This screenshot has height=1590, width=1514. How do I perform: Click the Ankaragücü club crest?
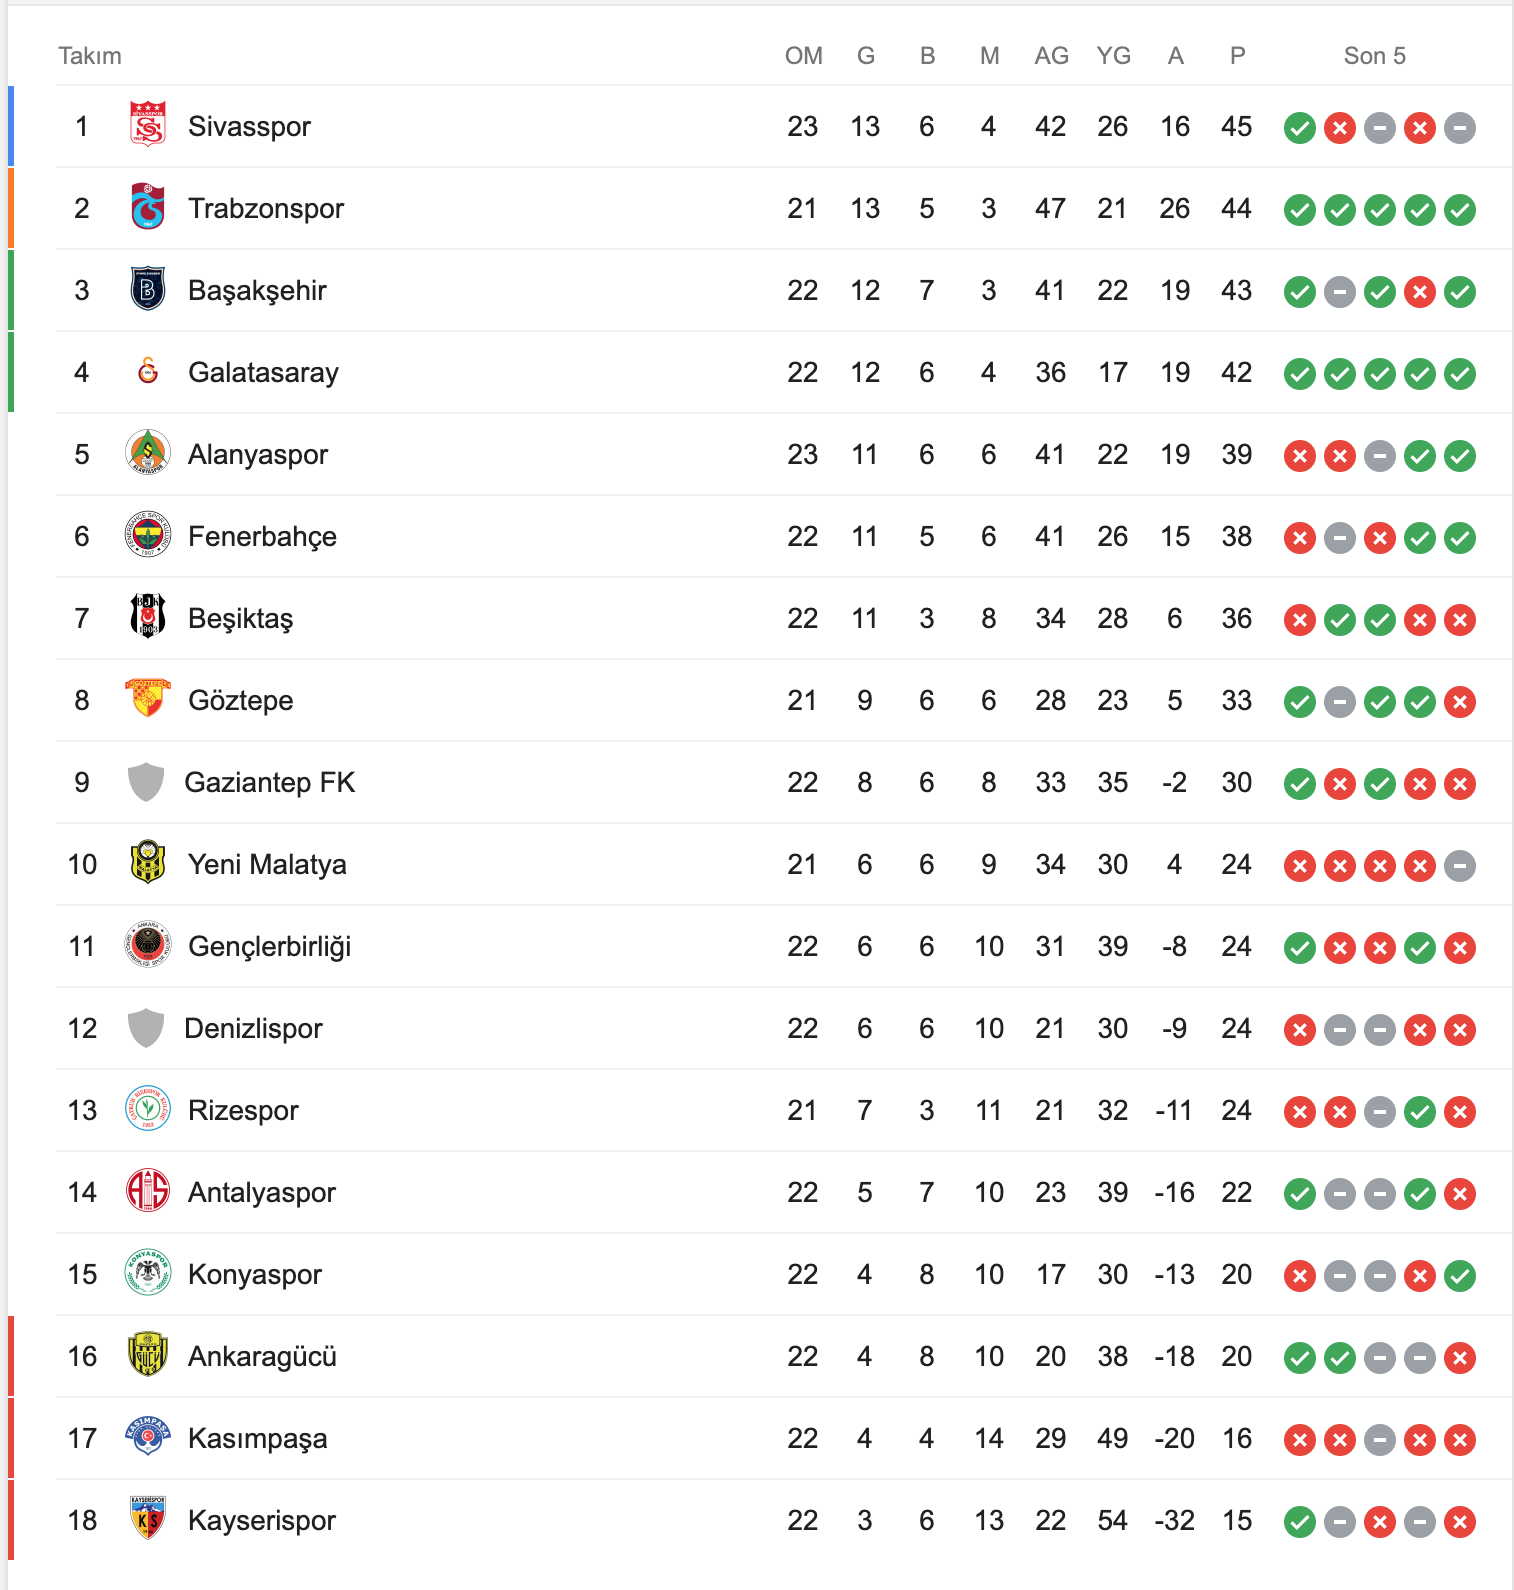point(148,1355)
